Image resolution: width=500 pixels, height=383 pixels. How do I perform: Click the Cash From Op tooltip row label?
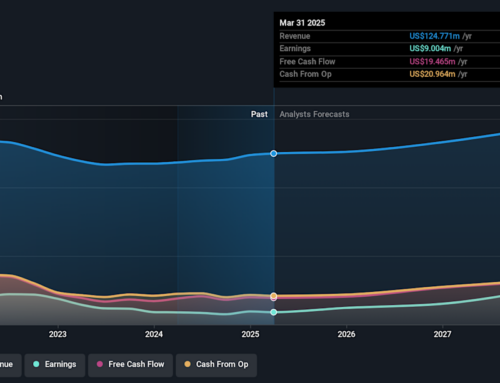tap(305, 74)
